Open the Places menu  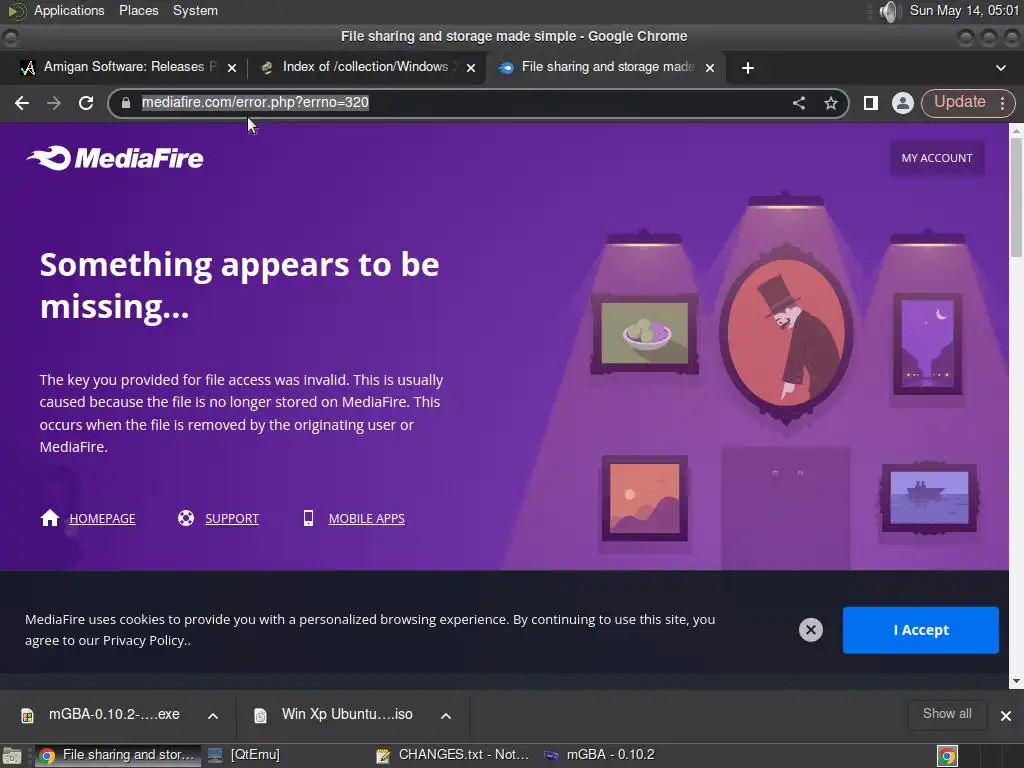coord(138,10)
